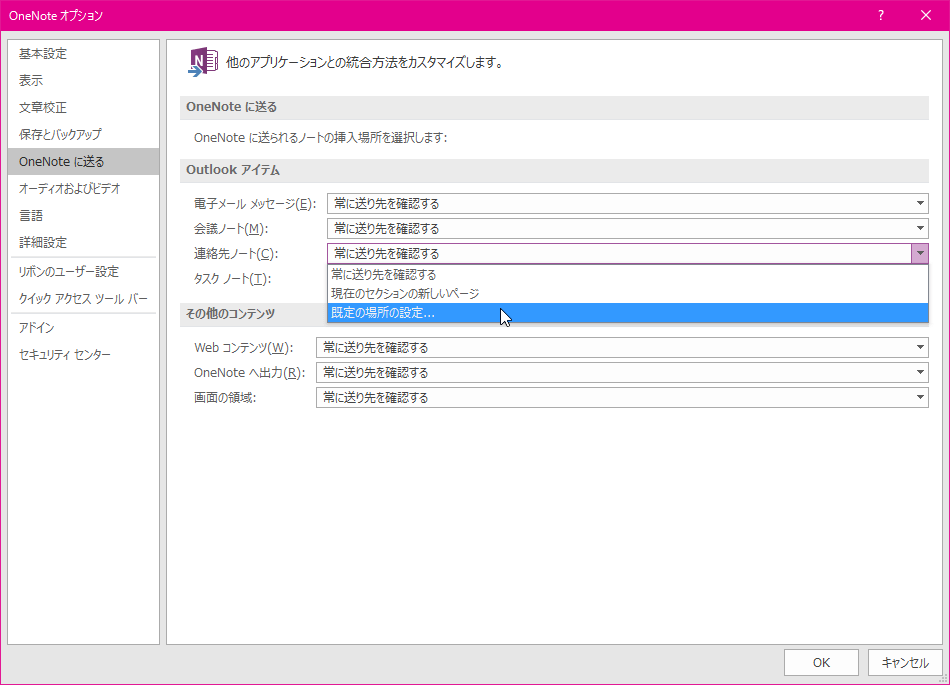950x685 pixels.
Task: Click the キャンセル button
Action: [905, 663]
